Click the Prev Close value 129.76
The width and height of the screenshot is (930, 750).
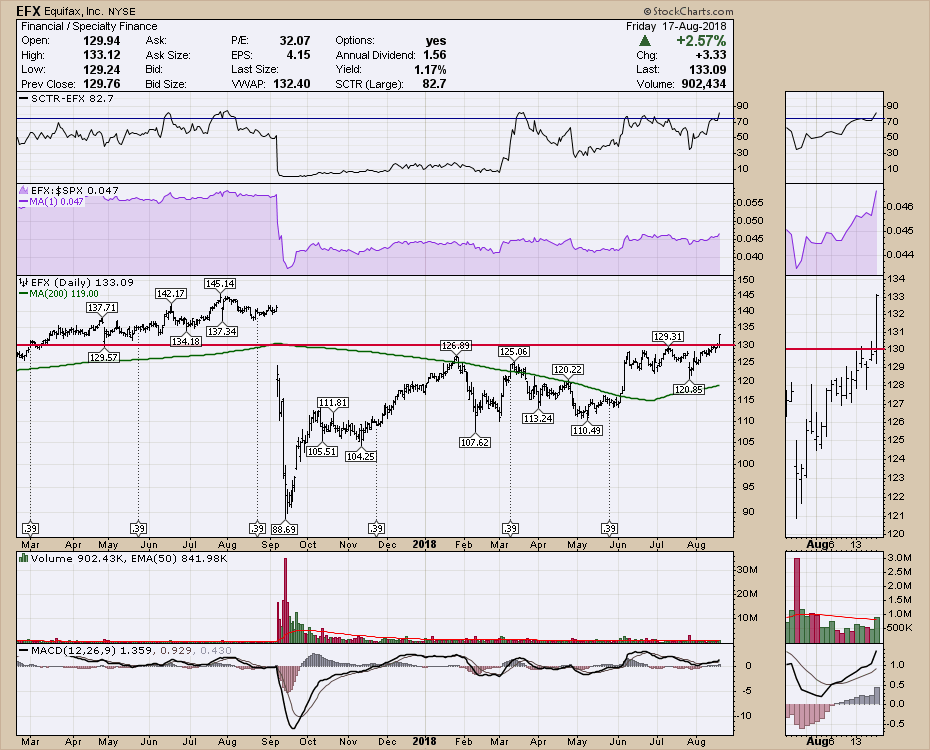pyautogui.click(x=101, y=84)
